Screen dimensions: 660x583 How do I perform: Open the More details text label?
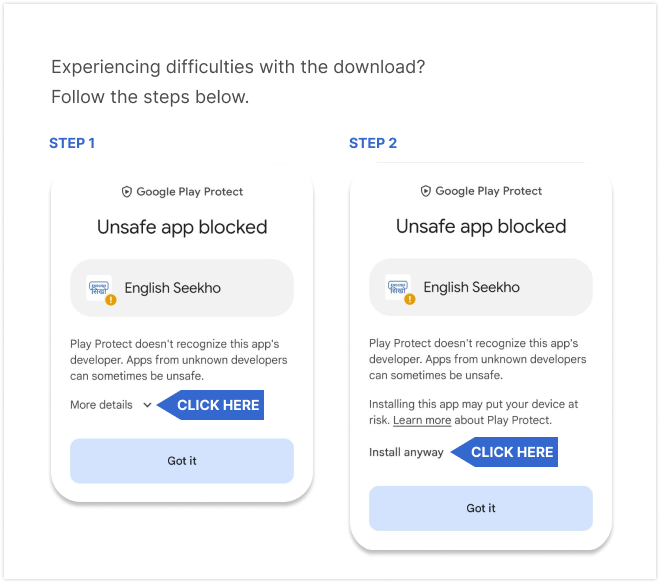[101, 405]
